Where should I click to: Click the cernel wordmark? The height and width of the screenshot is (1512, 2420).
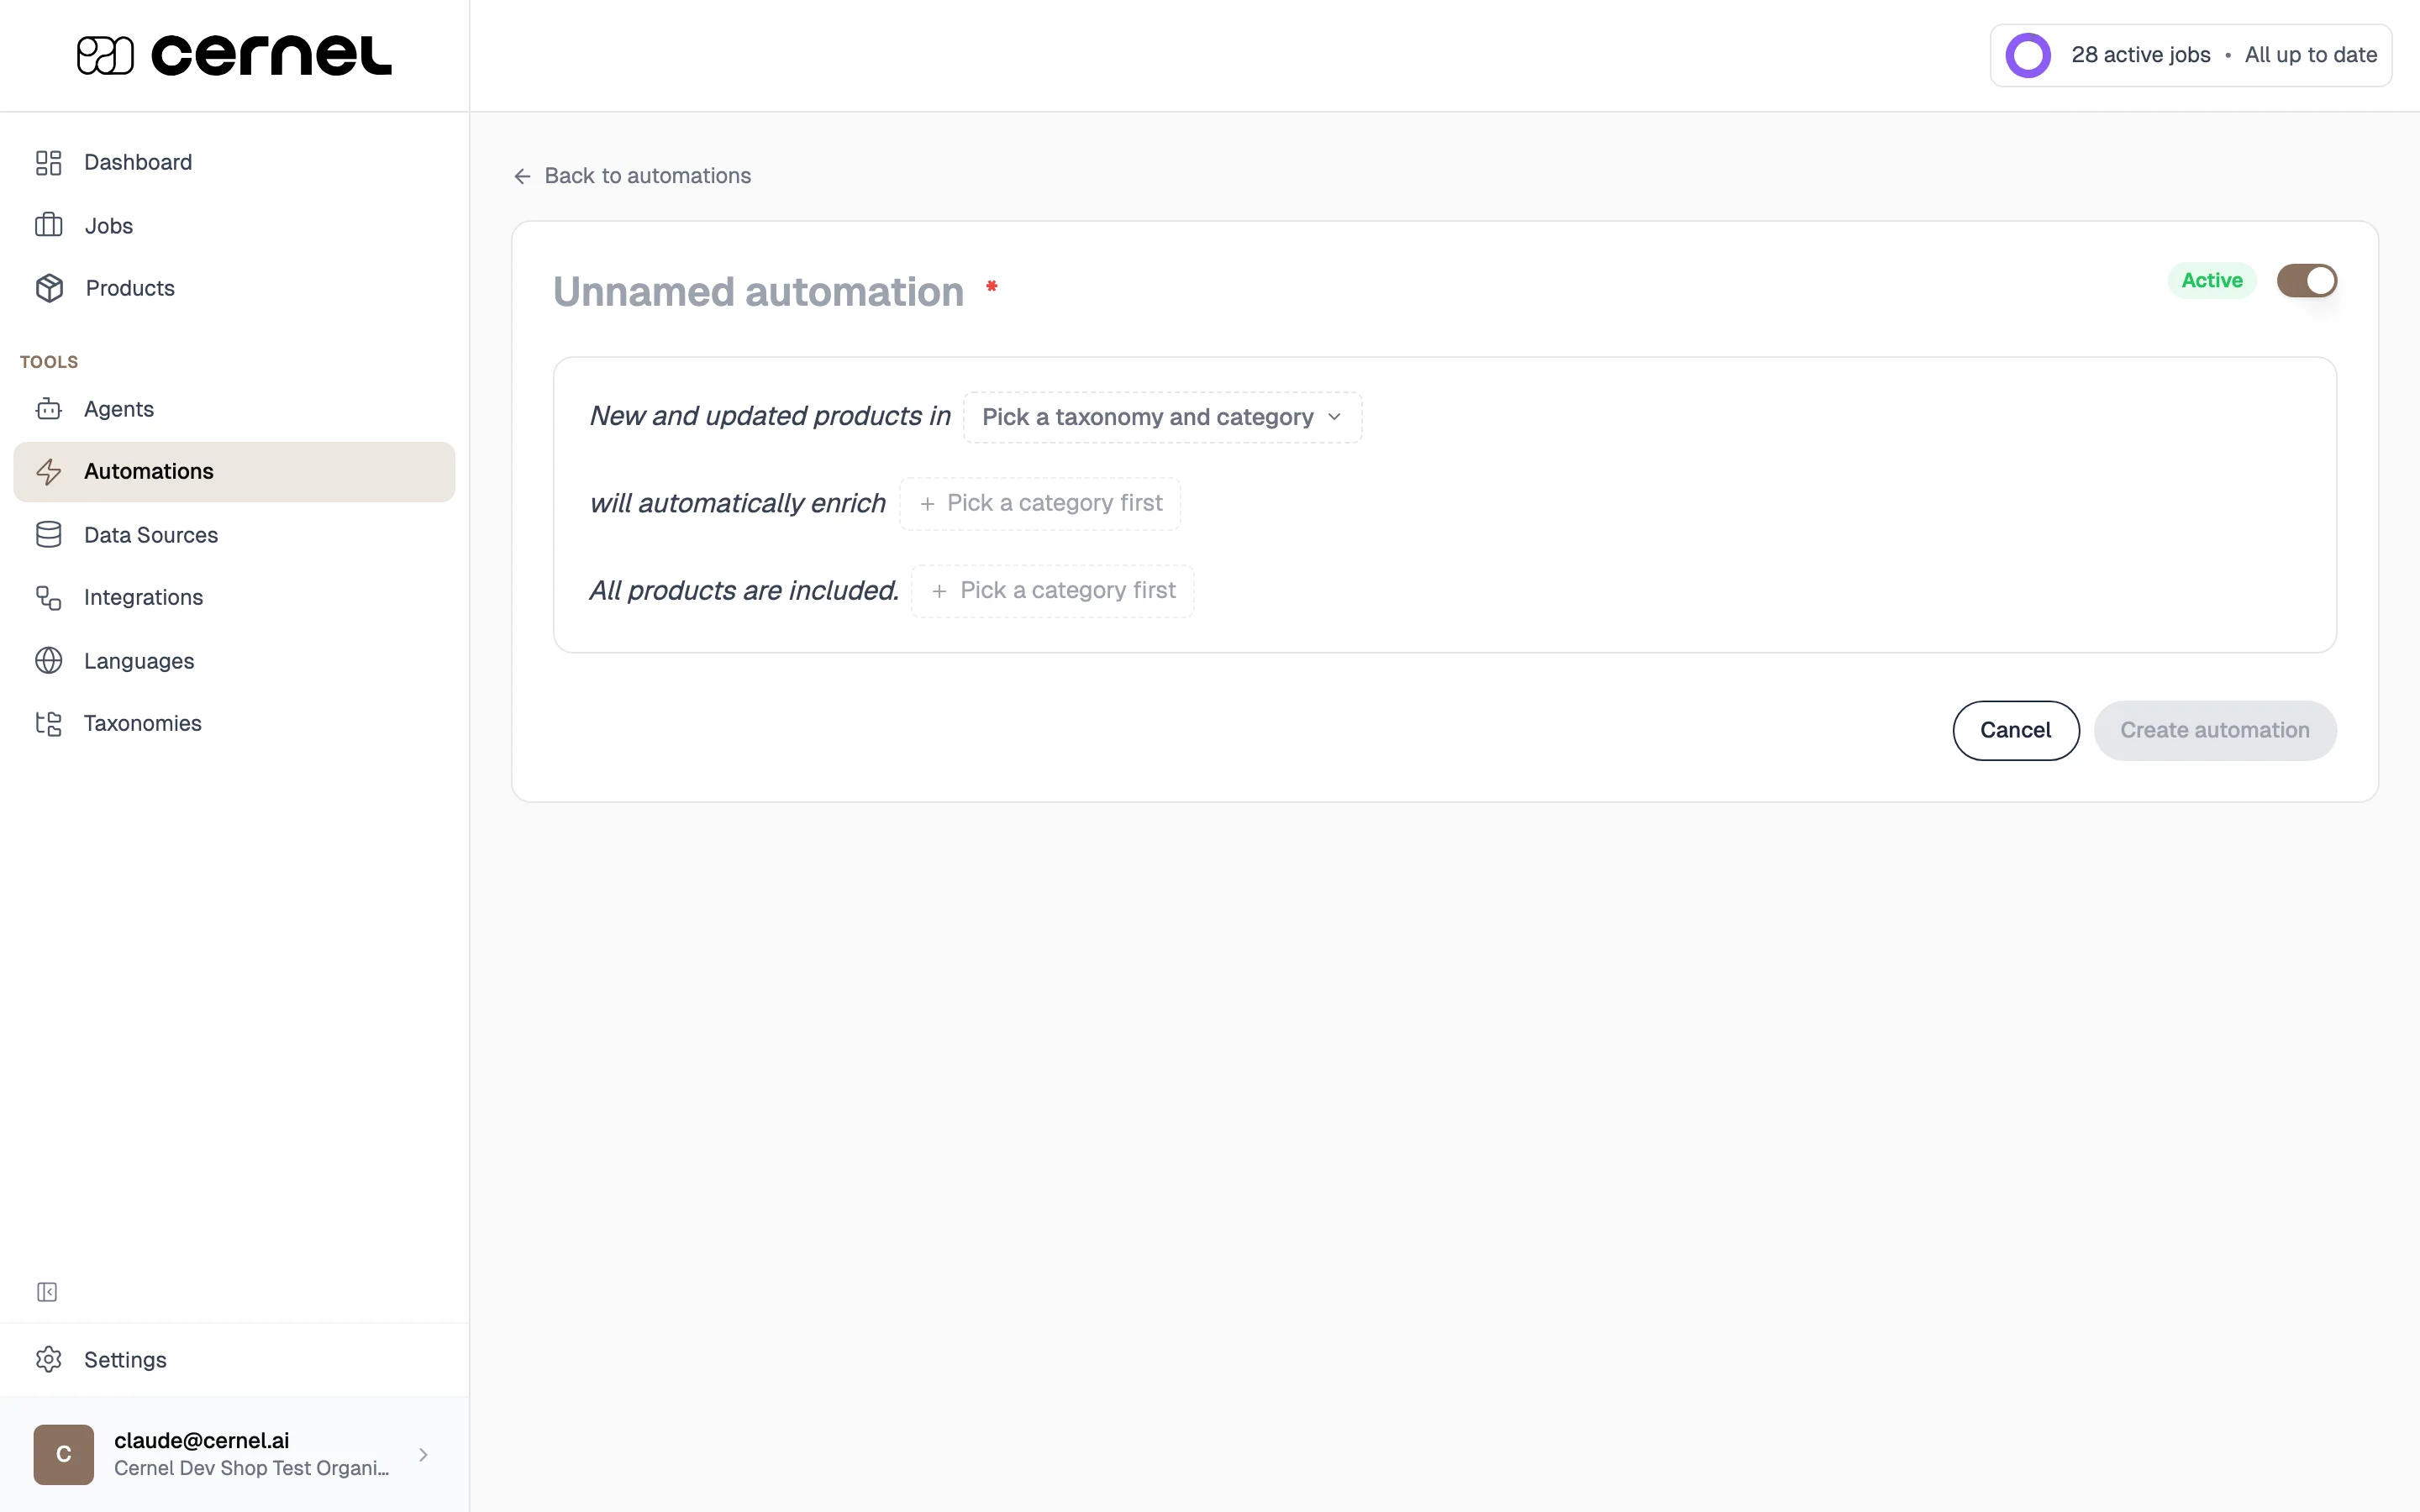tap(271, 55)
